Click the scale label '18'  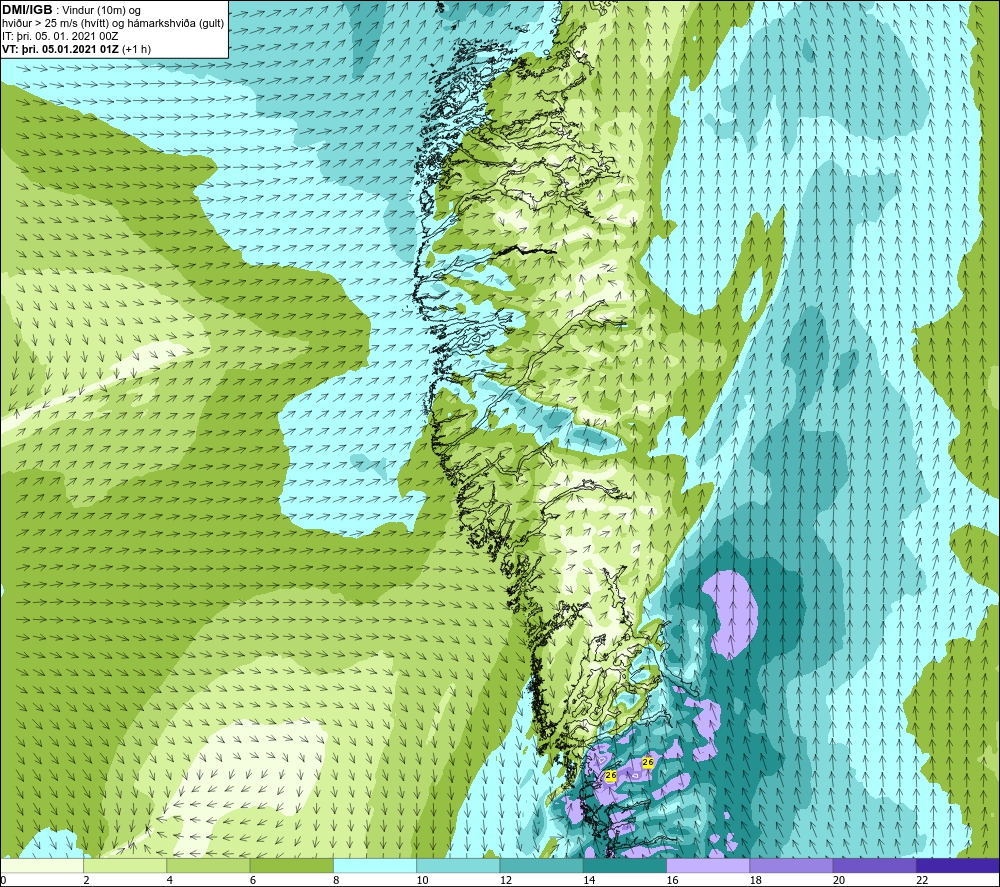click(x=756, y=880)
